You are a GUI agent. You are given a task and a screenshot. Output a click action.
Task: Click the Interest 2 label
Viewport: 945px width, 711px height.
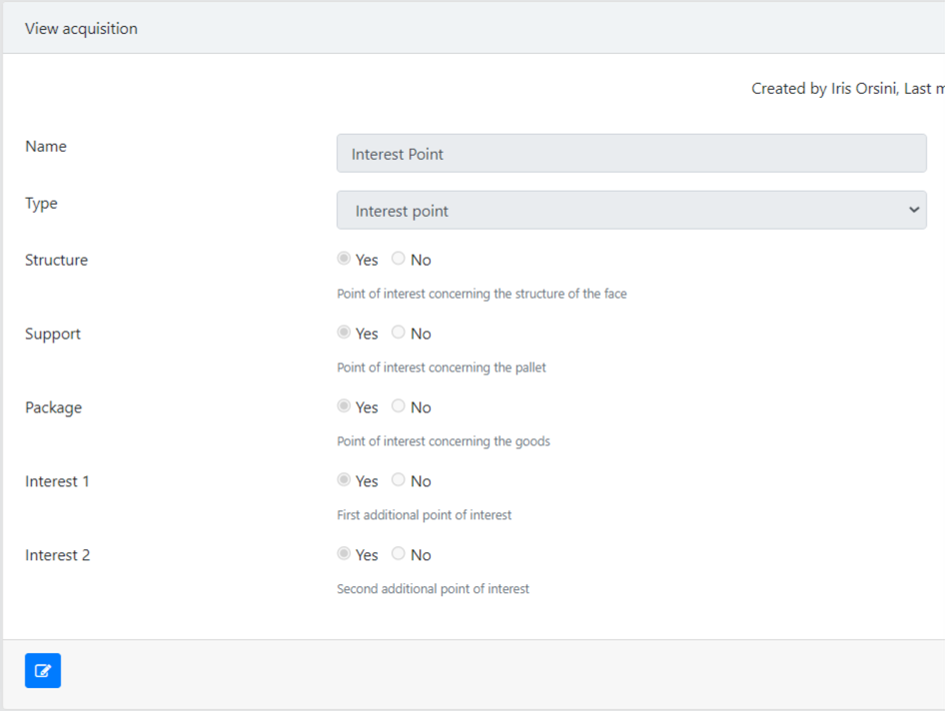(57, 555)
